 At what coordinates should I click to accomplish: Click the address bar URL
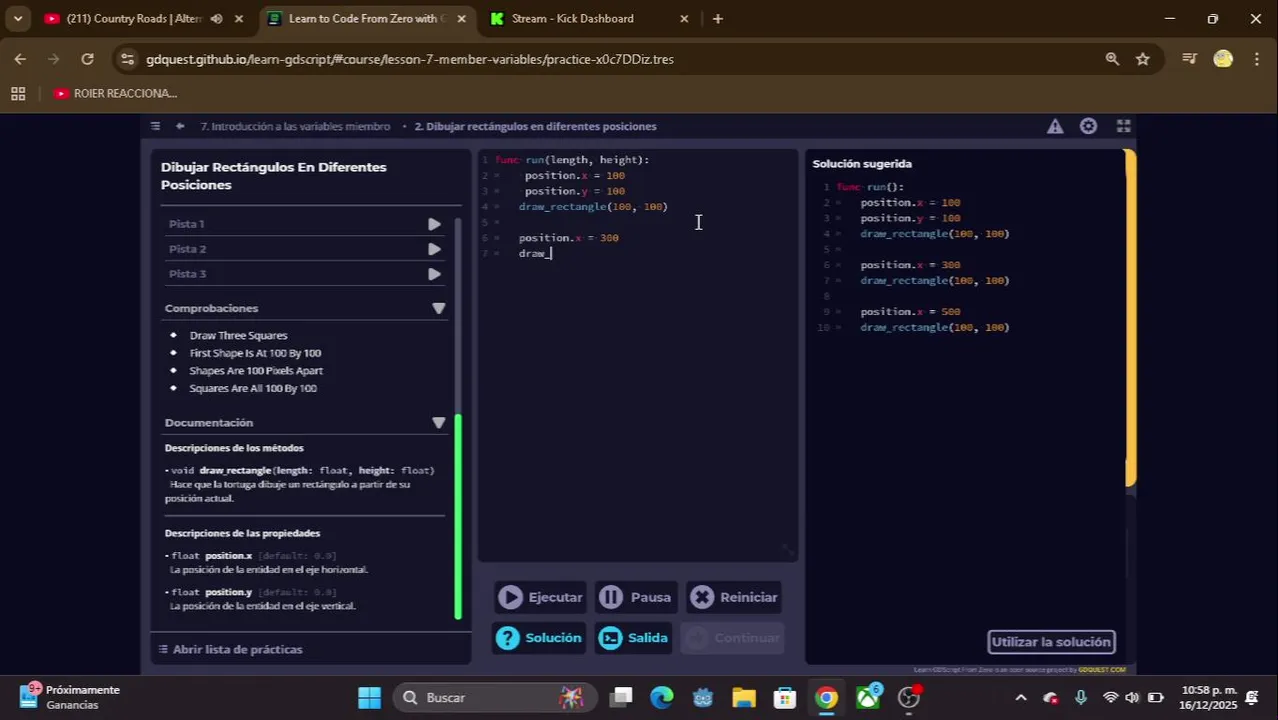[410, 59]
